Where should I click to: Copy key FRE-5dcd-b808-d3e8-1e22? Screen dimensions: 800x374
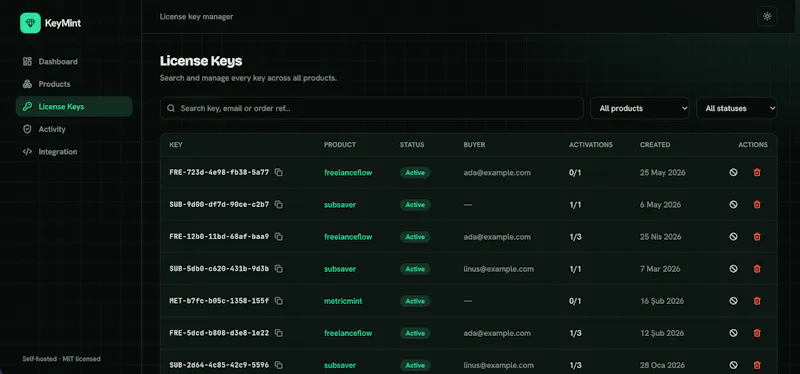coord(279,333)
